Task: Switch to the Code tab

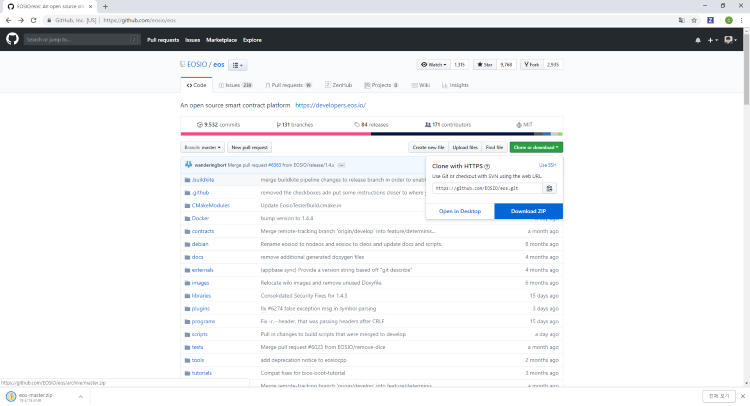Action: pyautogui.click(x=197, y=85)
